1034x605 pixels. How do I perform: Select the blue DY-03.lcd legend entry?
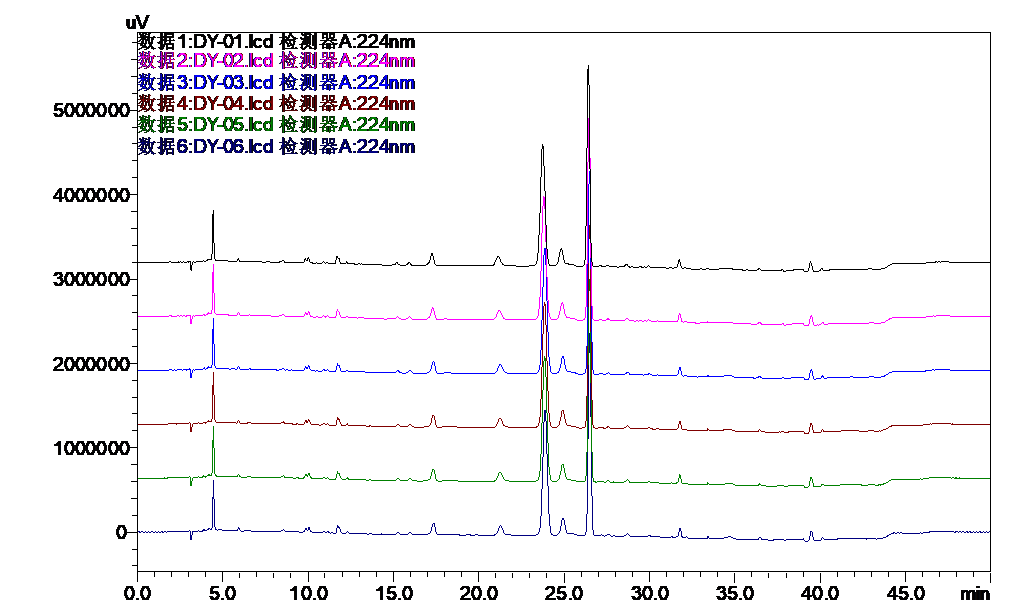[x=276, y=82]
